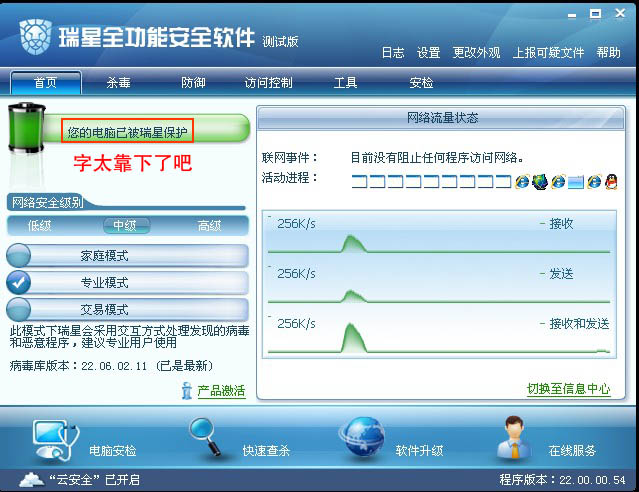639x492 pixels.
Task: Set network security level to 中级
Action: [126, 225]
